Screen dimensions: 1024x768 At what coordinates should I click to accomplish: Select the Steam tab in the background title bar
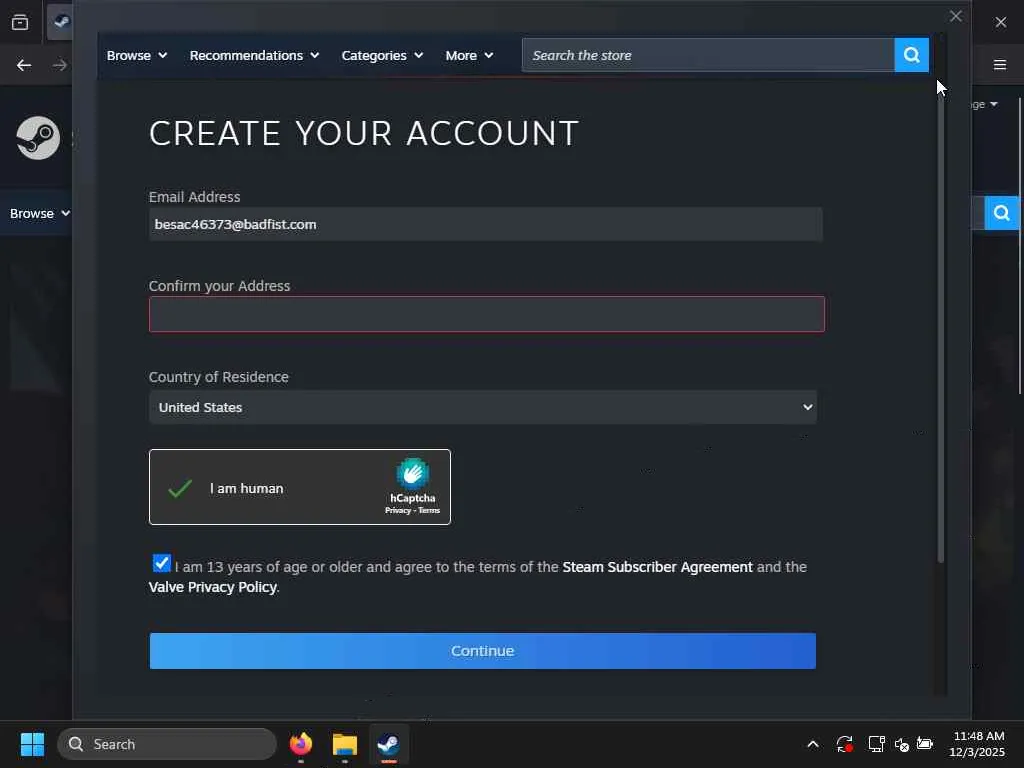click(x=61, y=22)
